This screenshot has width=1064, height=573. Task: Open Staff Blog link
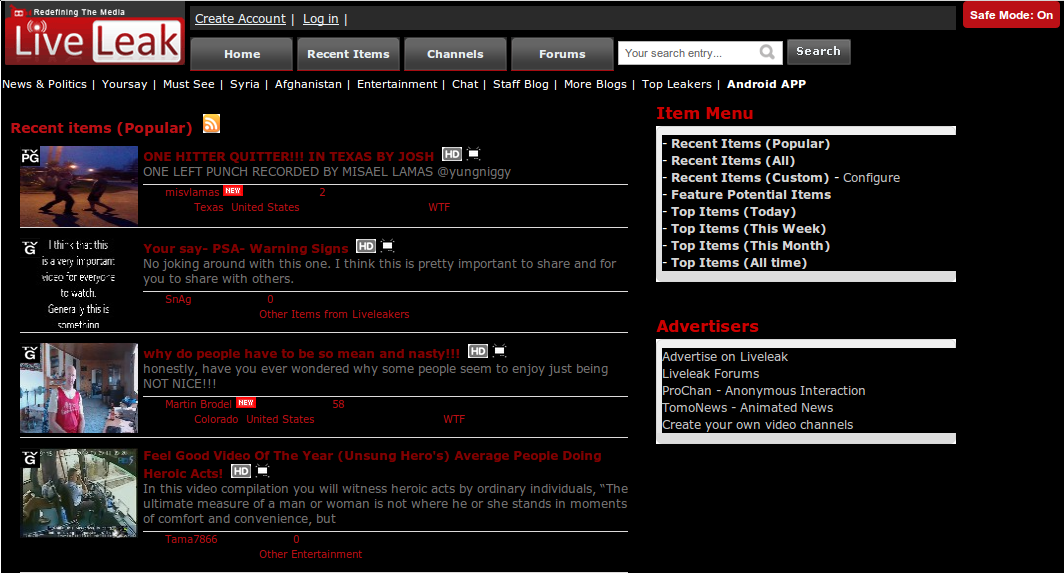[x=520, y=84]
